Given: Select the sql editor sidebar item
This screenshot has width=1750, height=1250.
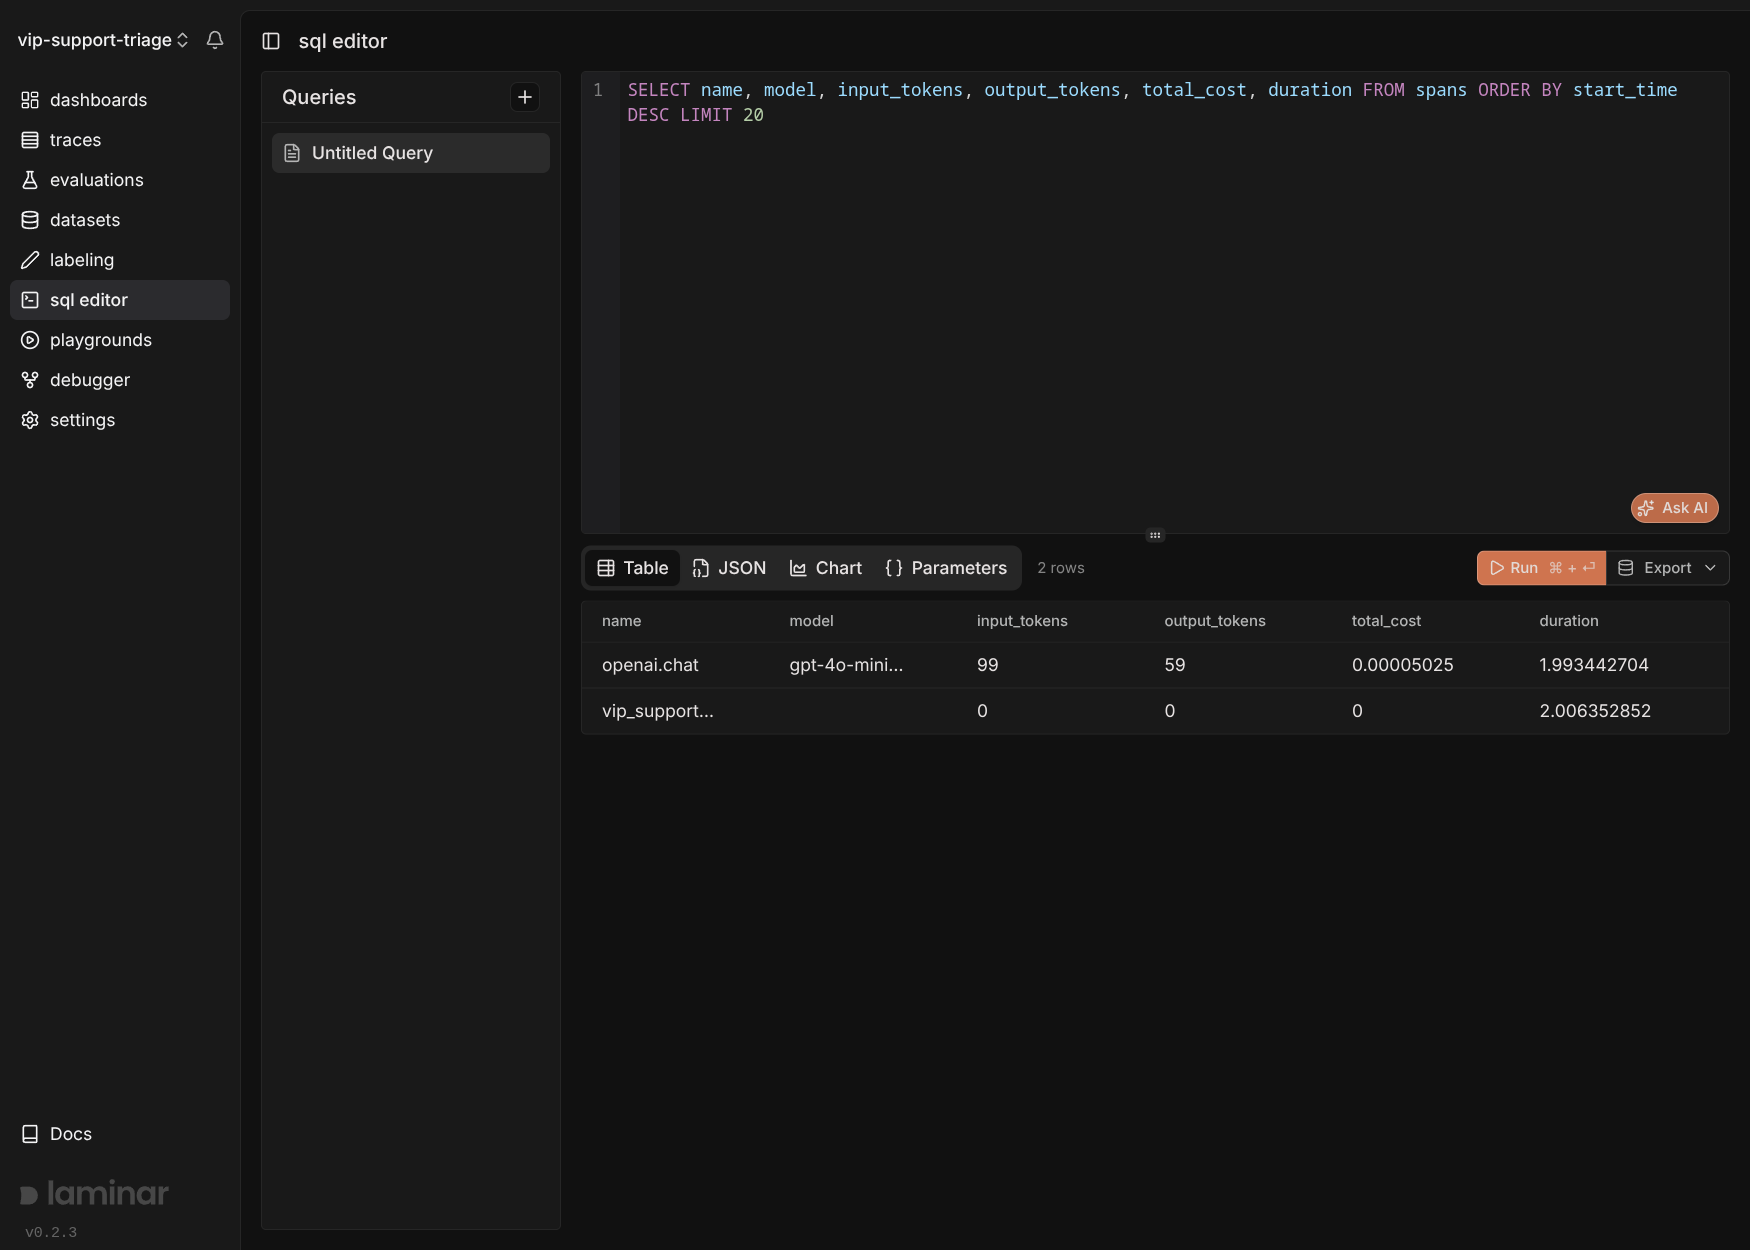Looking at the screenshot, I should [120, 300].
